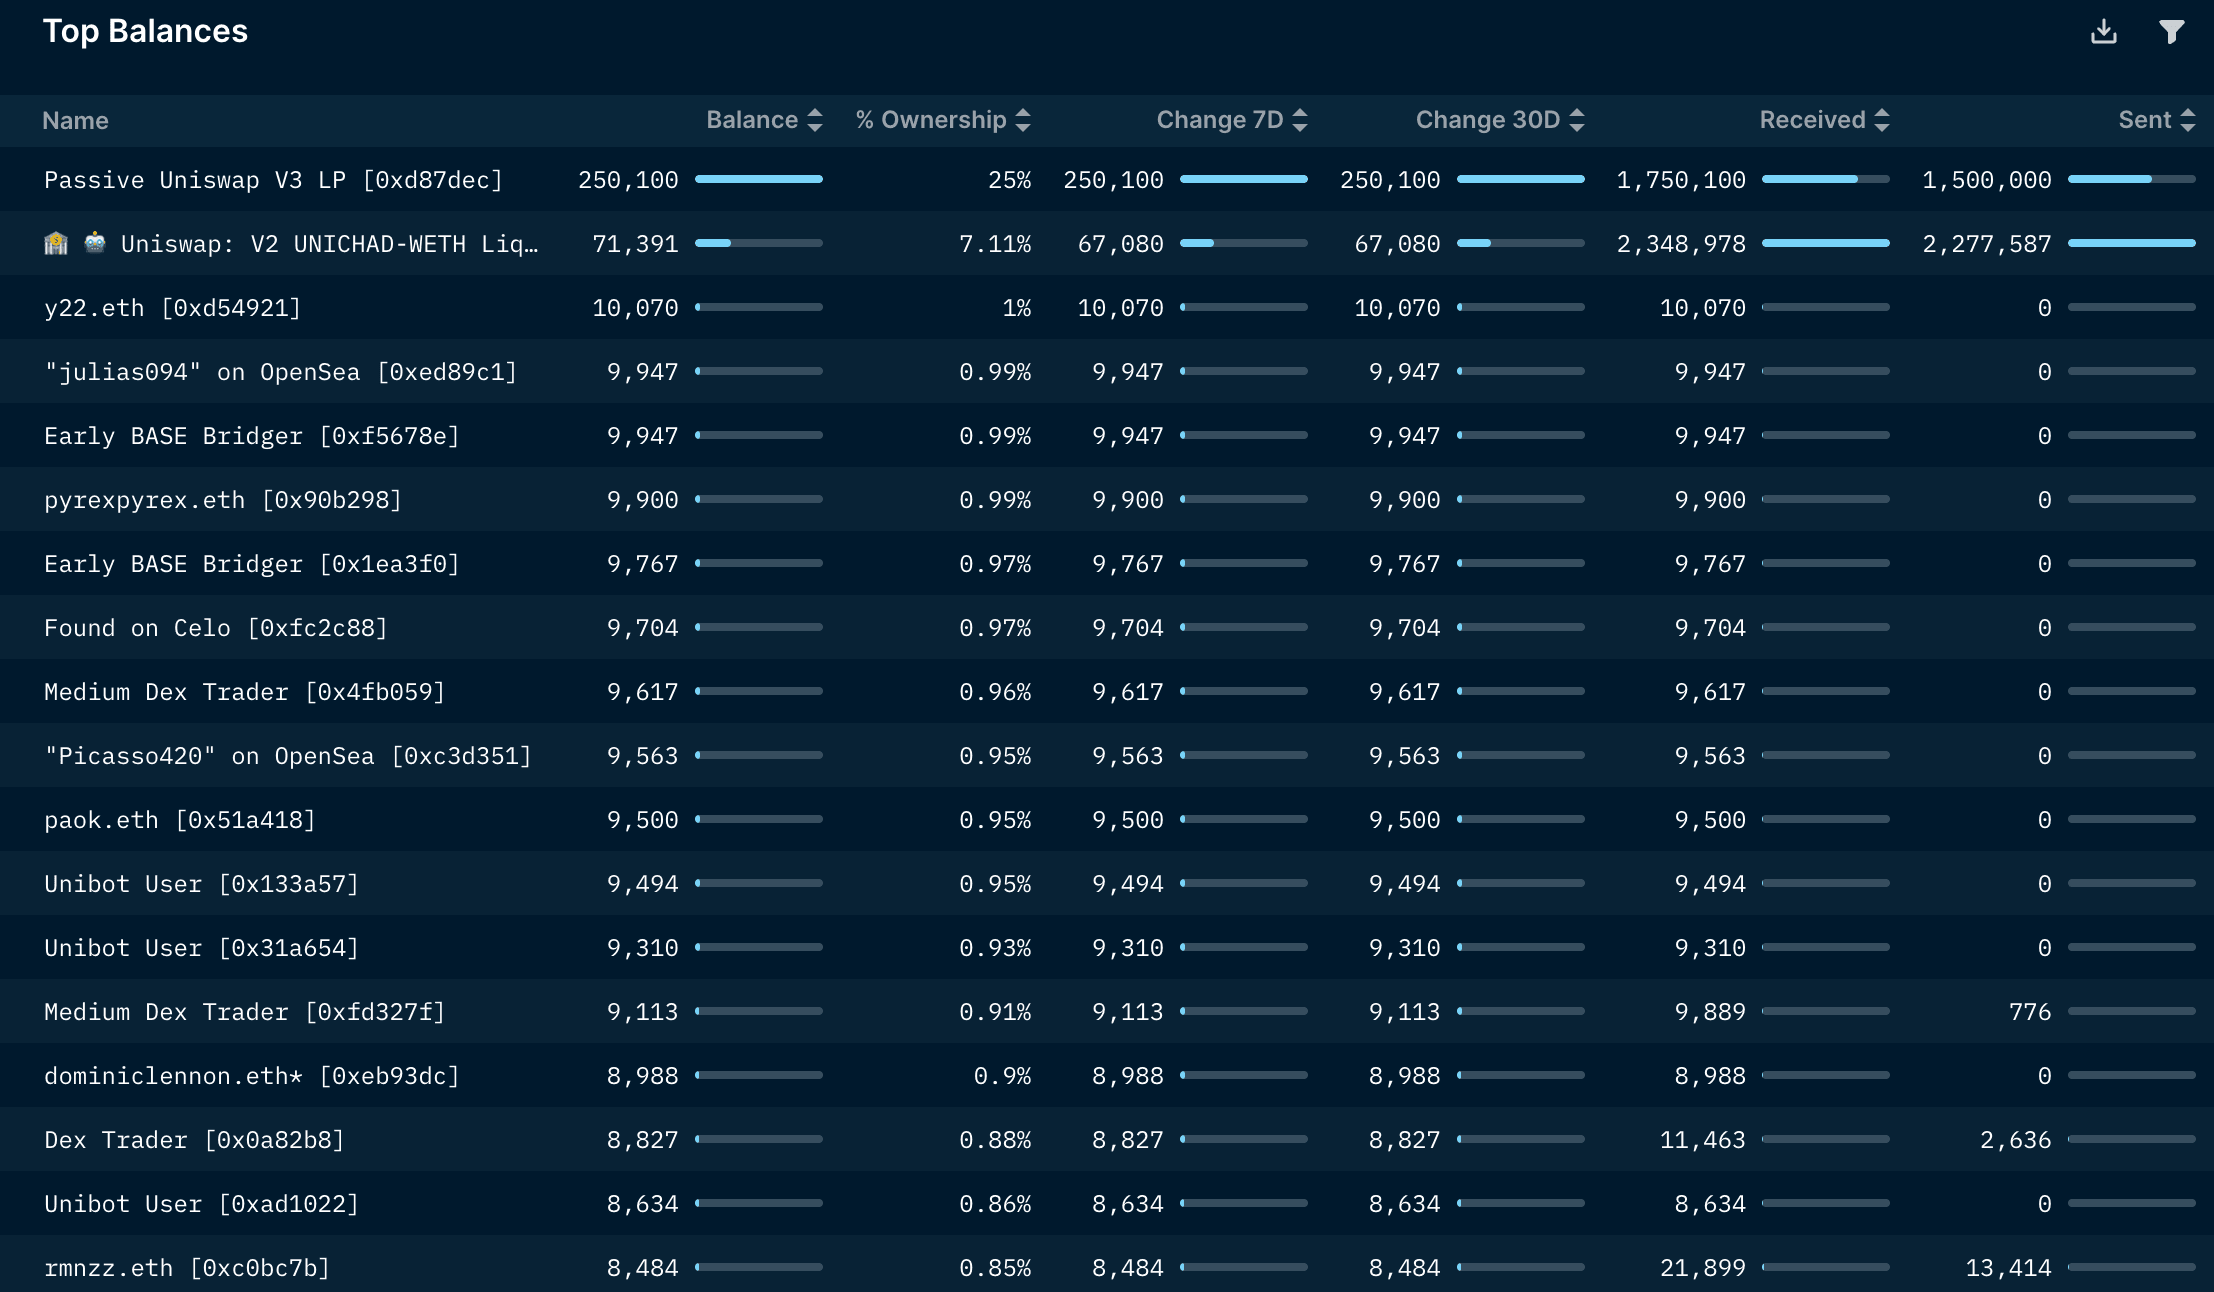Click sort arrows beside Received
This screenshot has width=2214, height=1292.
pyautogui.click(x=1882, y=120)
